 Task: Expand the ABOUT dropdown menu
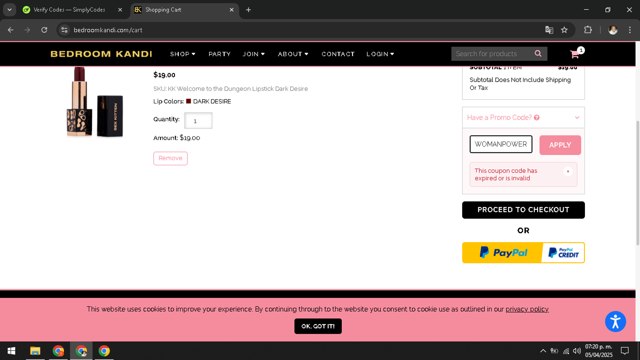click(x=293, y=54)
